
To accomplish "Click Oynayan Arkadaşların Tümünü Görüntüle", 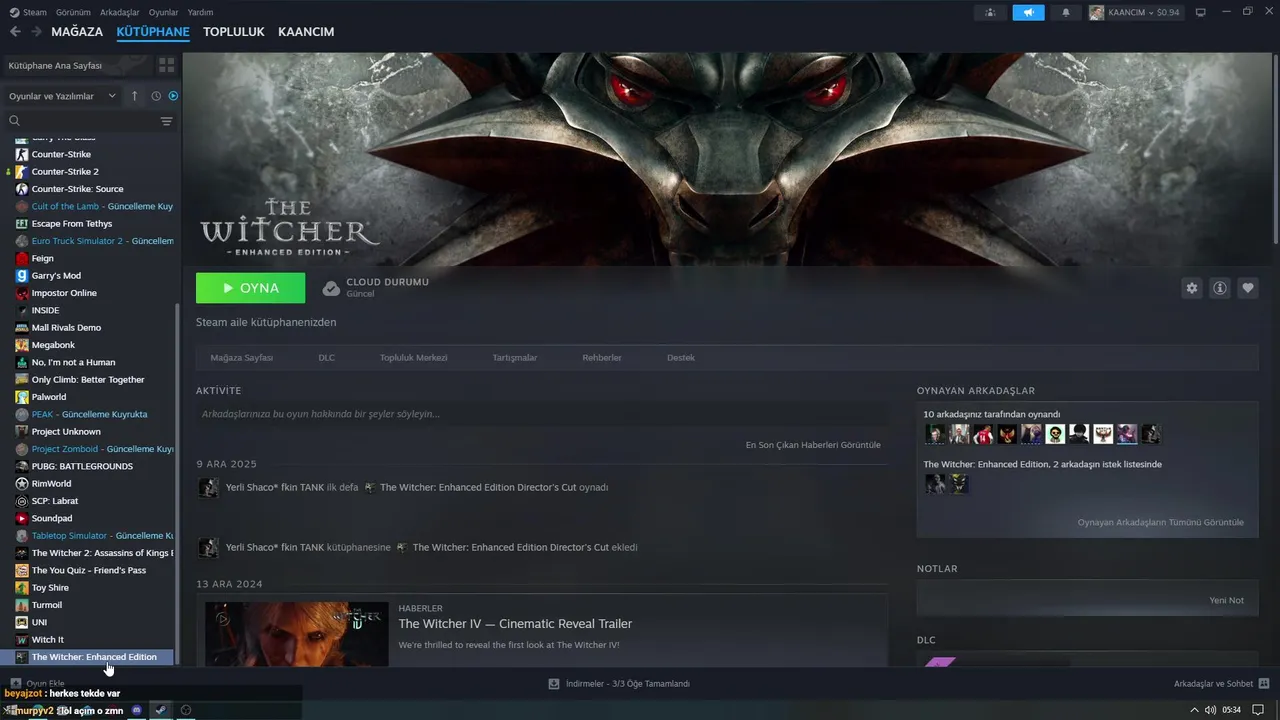I will point(1161,522).
